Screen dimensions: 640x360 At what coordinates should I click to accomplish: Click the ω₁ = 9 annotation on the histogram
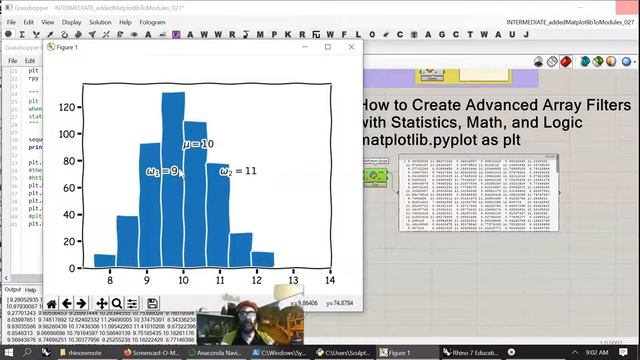coord(162,171)
